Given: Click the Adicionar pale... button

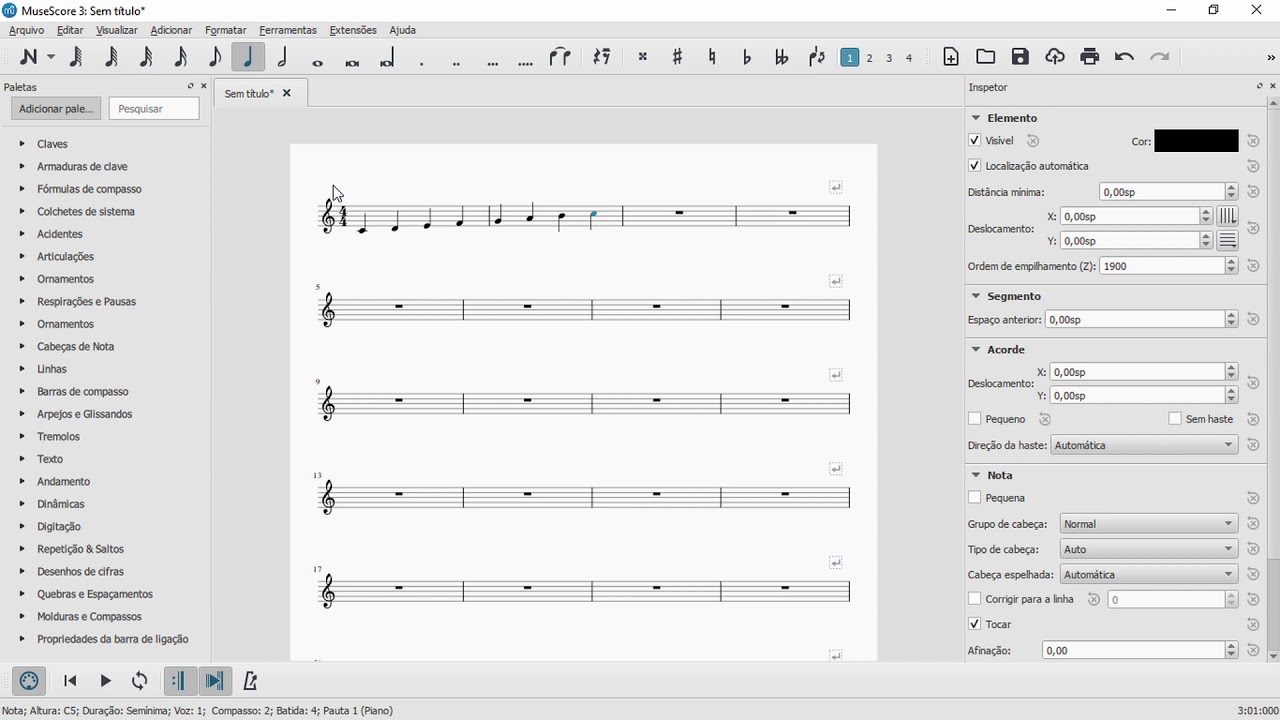Looking at the screenshot, I should pos(56,109).
